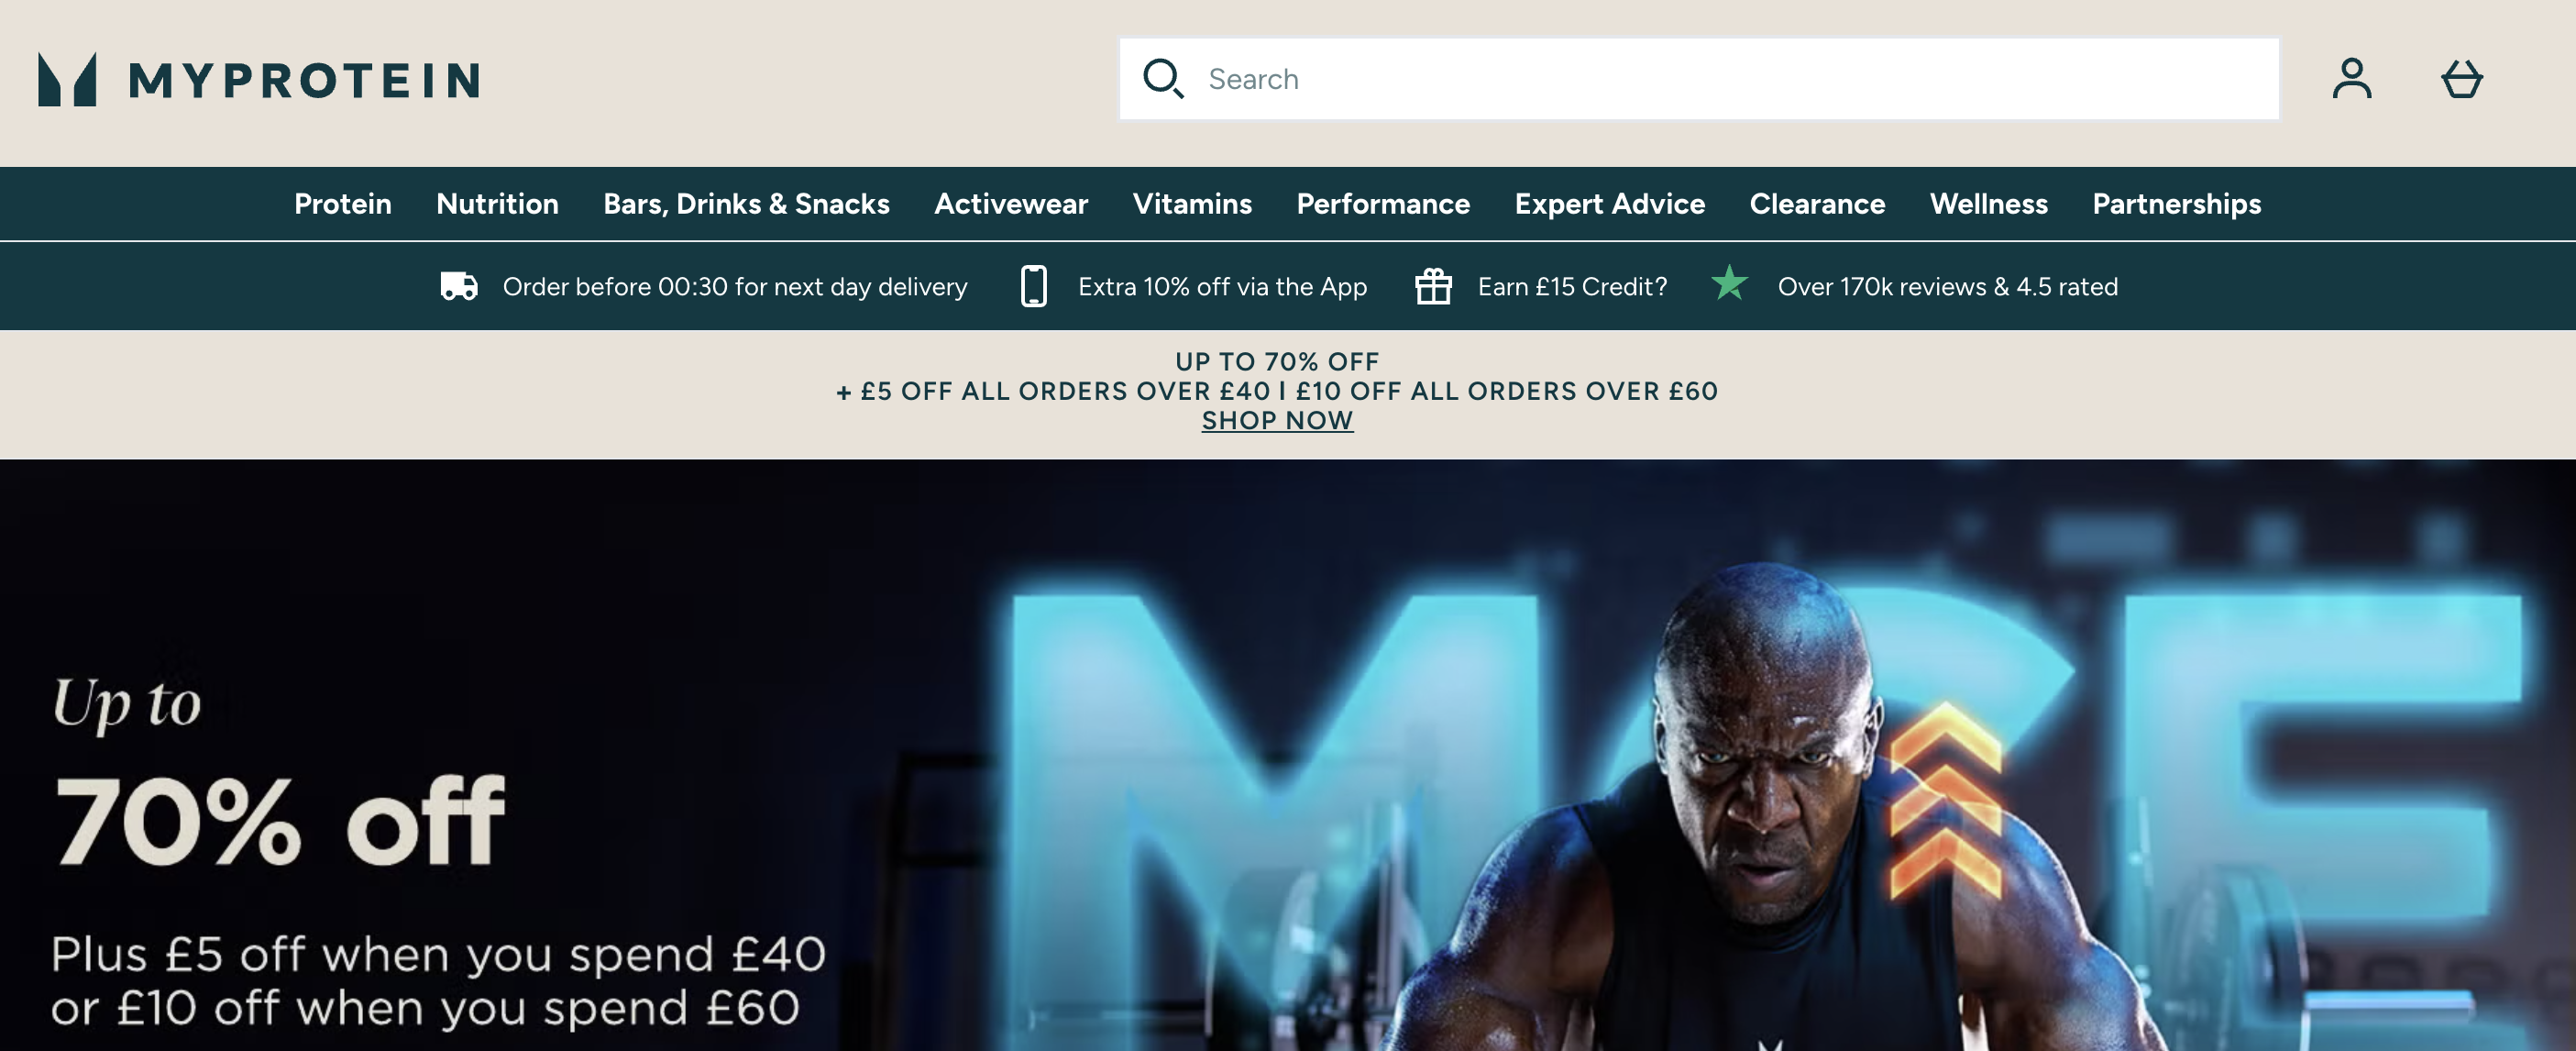Click Earn £15 Credit link
The image size is (2576, 1051).
pyautogui.click(x=1571, y=287)
